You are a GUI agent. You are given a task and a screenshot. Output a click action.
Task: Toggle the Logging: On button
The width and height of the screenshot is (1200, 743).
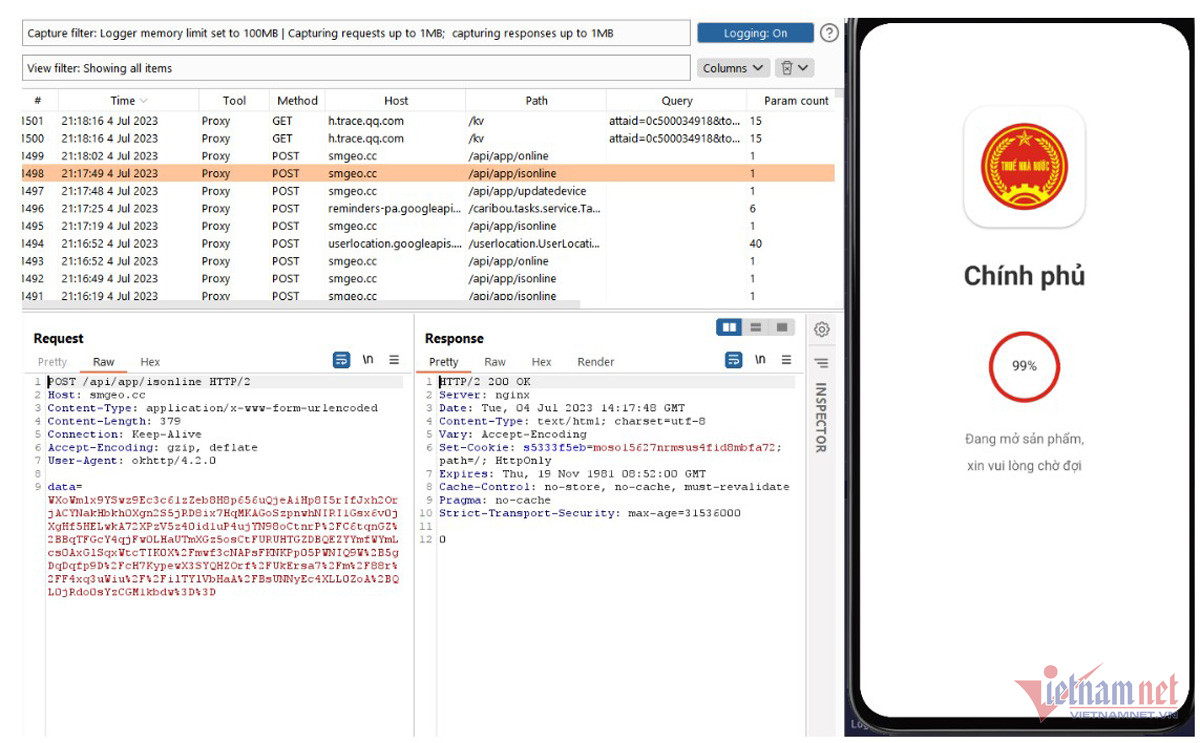pos(755,33)
